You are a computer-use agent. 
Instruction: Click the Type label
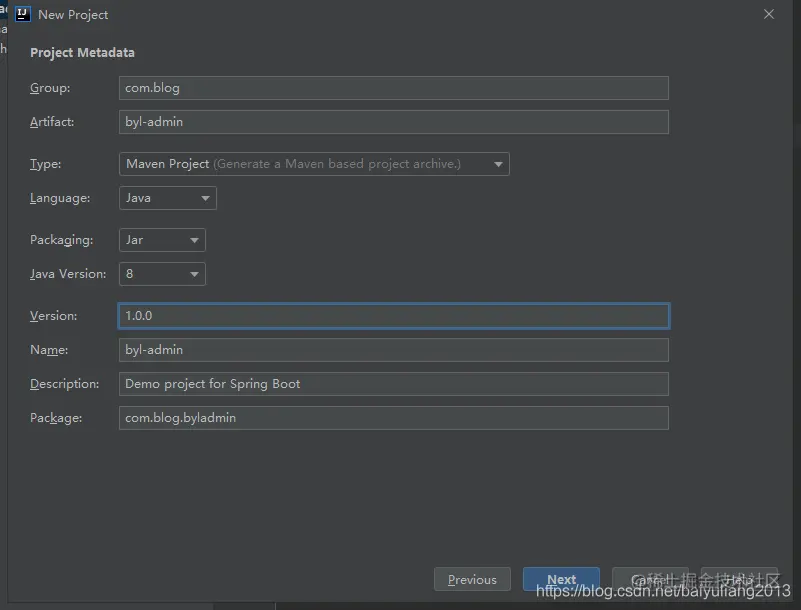tap(45, 164)
